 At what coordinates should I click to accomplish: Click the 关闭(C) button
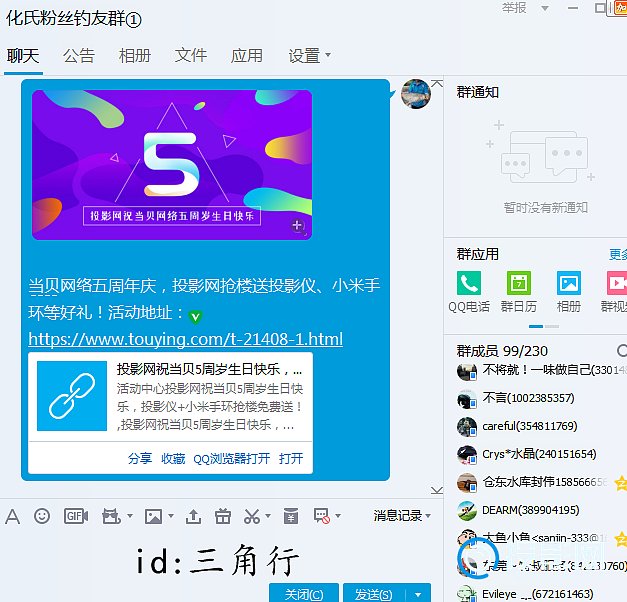[304, 594]
